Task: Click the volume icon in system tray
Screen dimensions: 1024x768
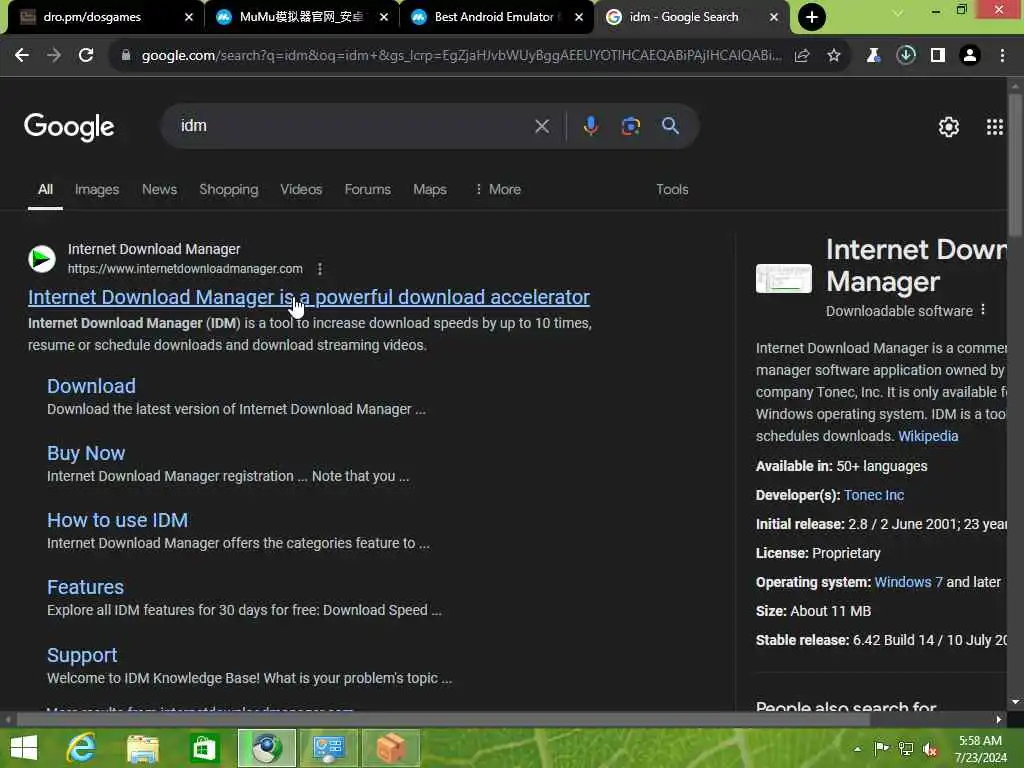Action: [x=930, y=749]
